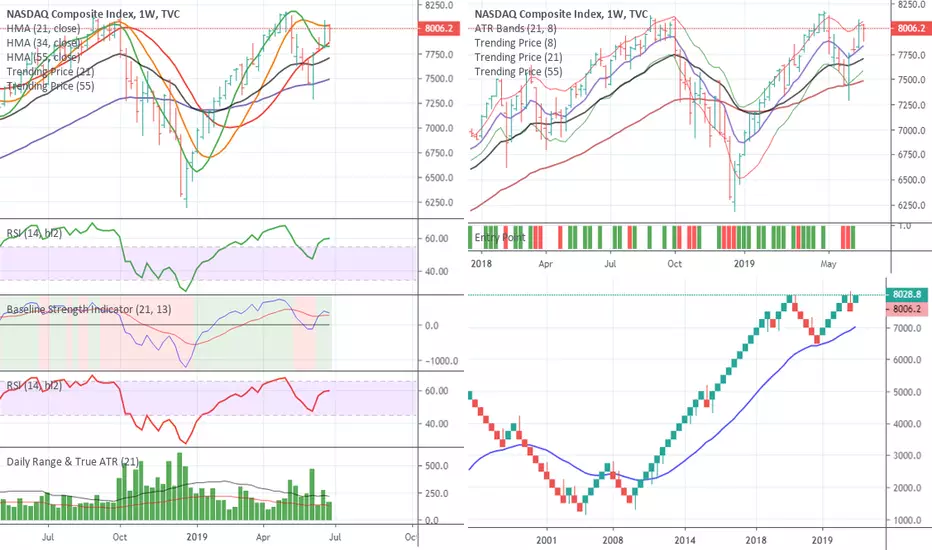Click the 60.00 level in green RSI pane
The image size is (932, 550).
tap(437, 238)
